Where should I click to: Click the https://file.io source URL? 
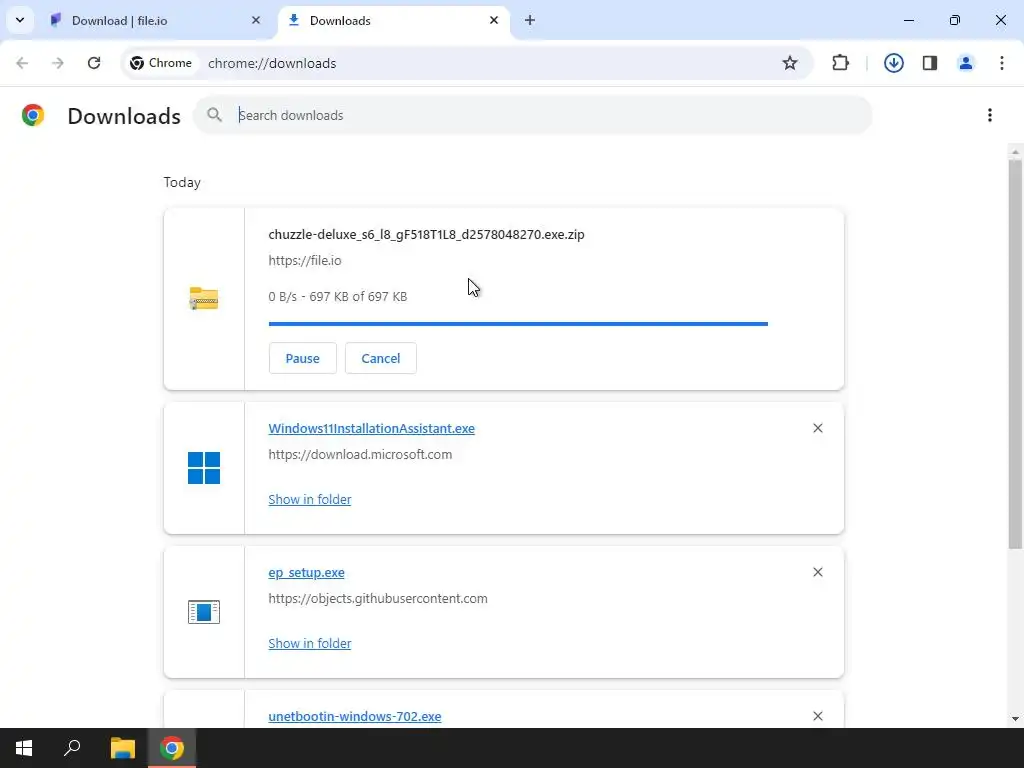(304, 261)
